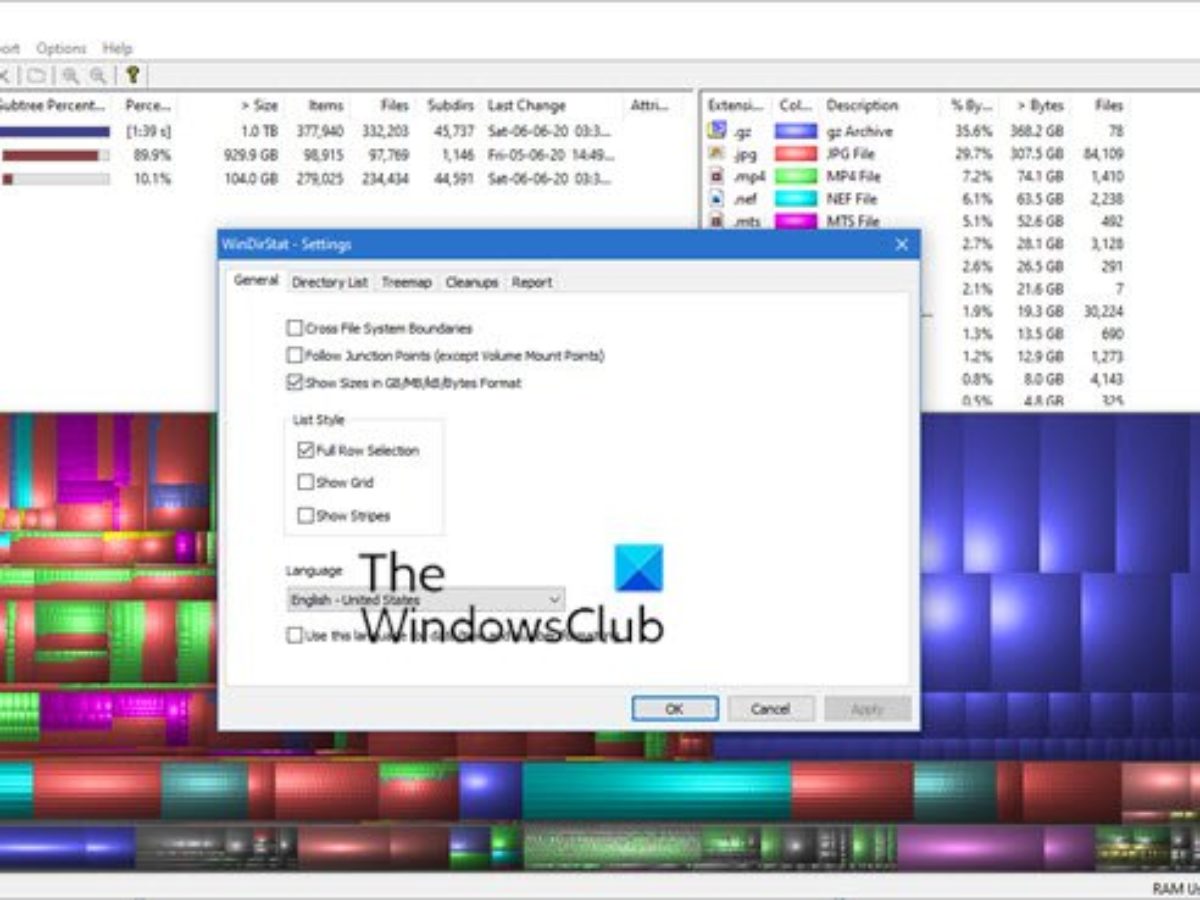The height and width of the screenshot is (900, 1200).
Task: Sort by the Items column header
Action: pos(326,105)
